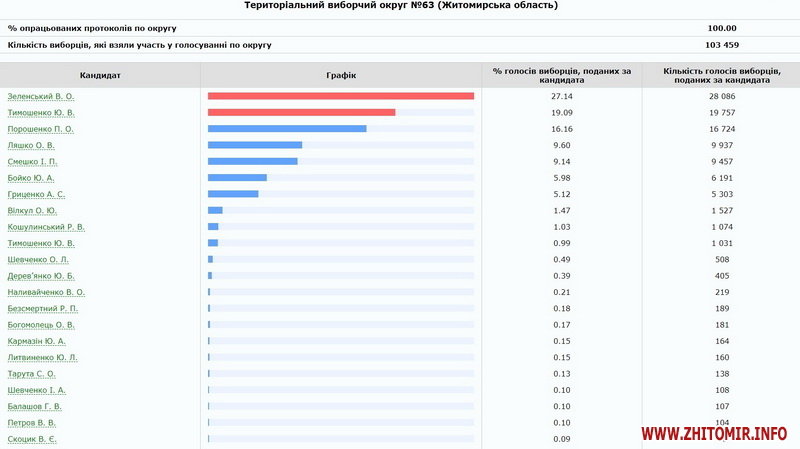Click the Кількість голосів виборців column header
800x449 pixels.
(720, 75)
